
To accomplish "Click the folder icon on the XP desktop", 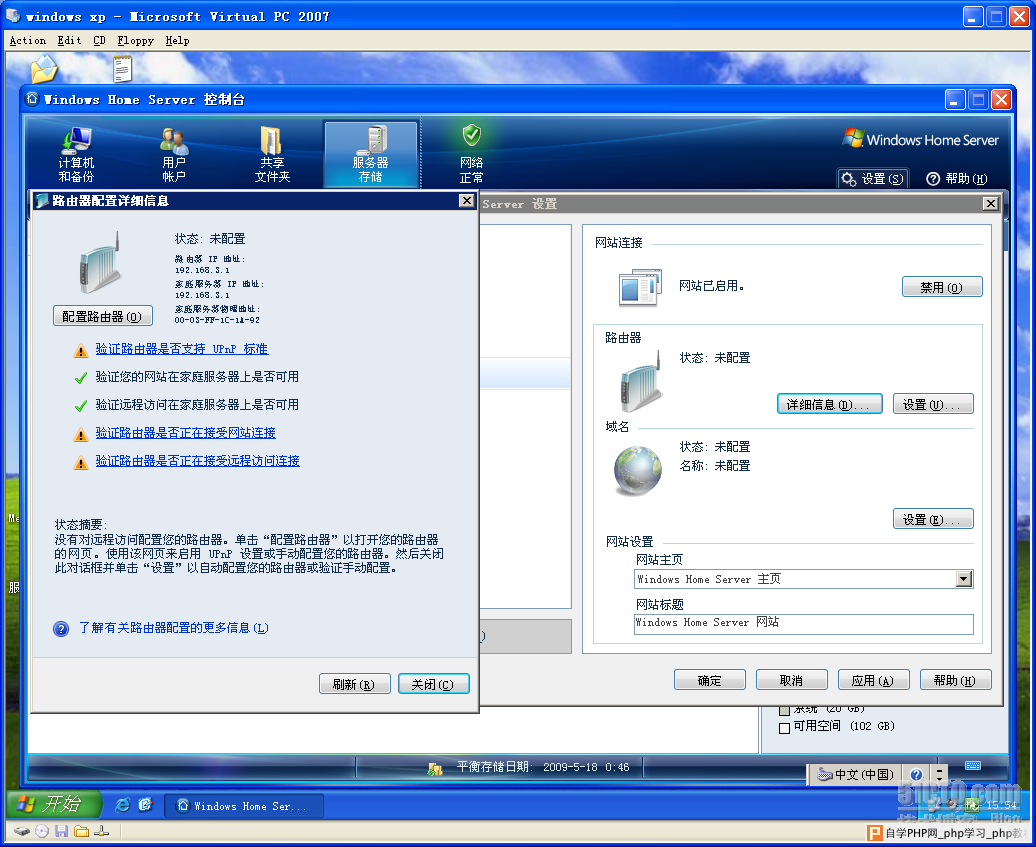I will [x=44, y=69].
